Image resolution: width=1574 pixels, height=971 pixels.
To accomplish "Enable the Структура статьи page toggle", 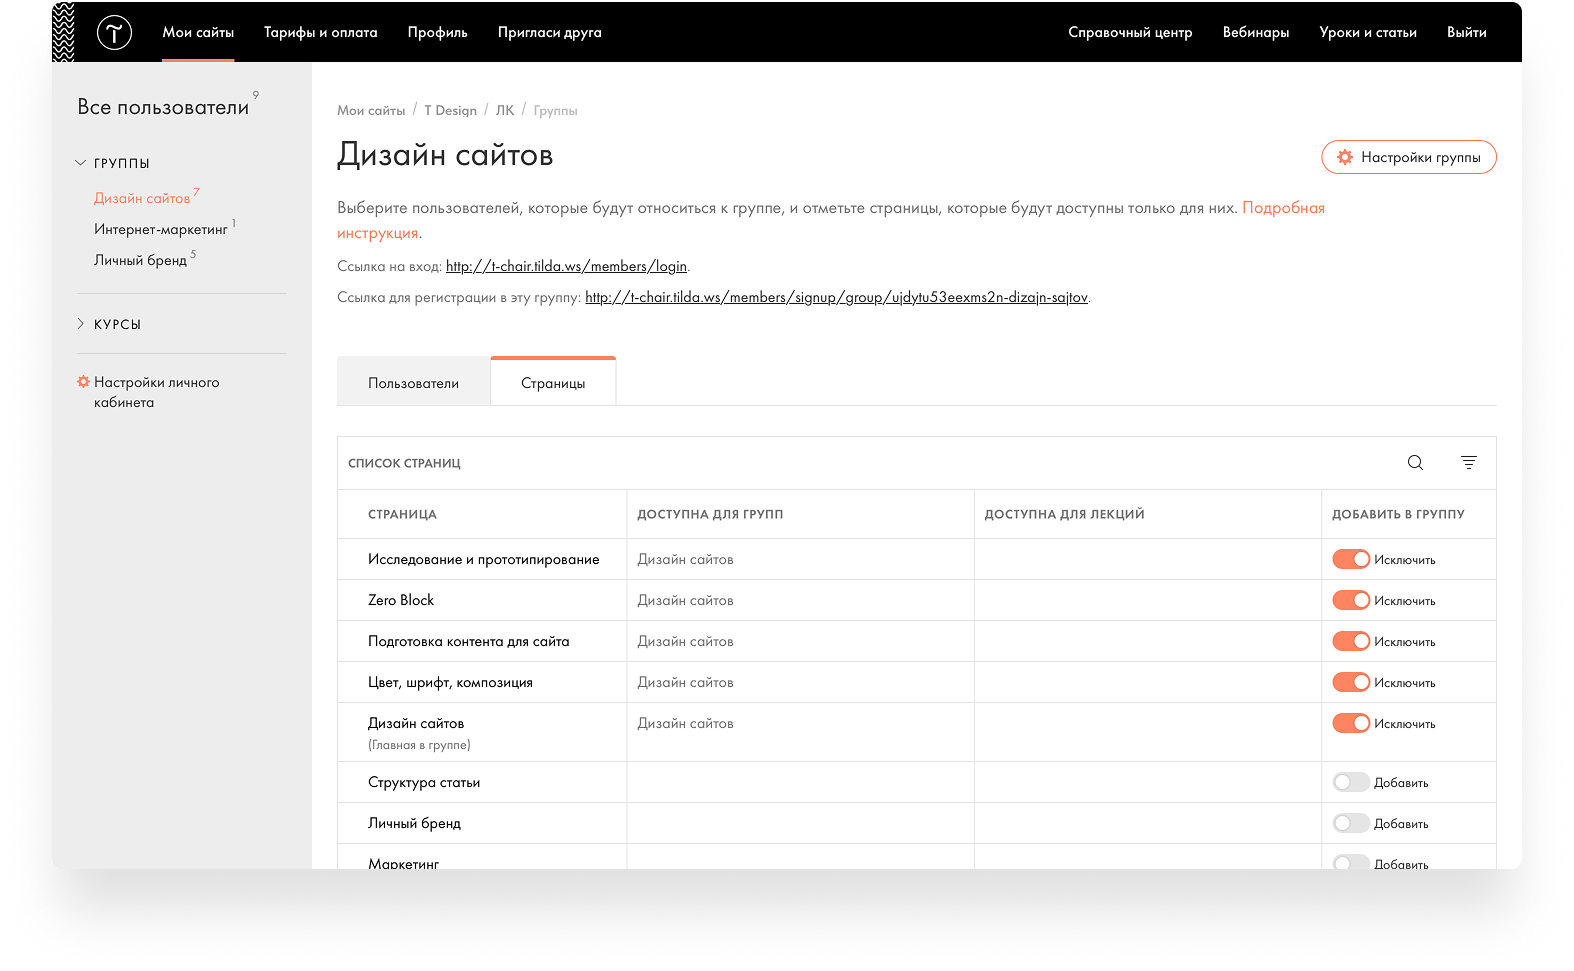I will [x=1350, y=782].
